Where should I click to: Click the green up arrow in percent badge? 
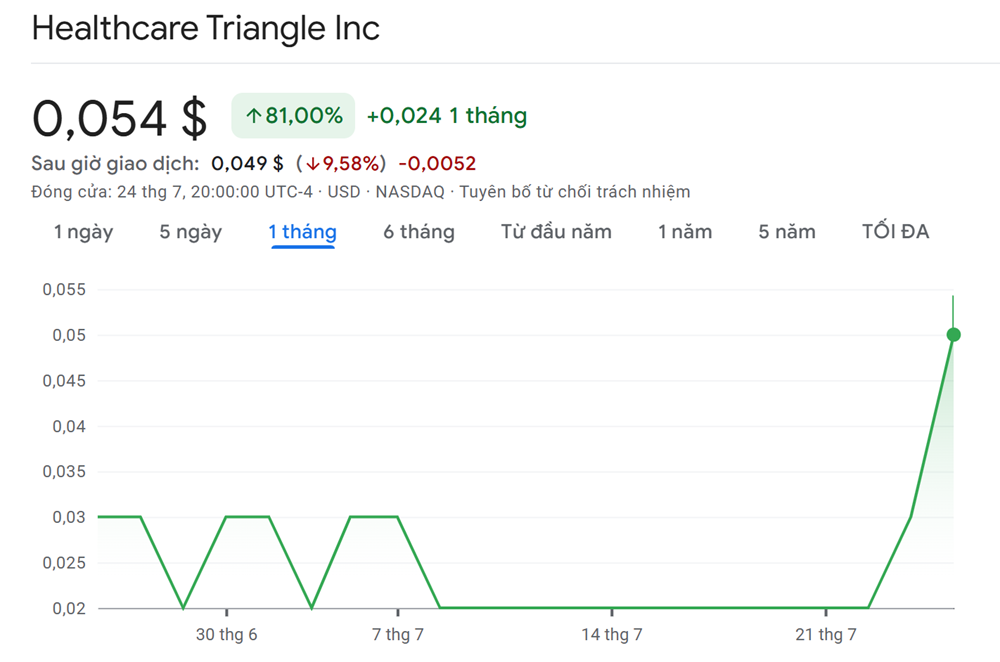(253, 116)
